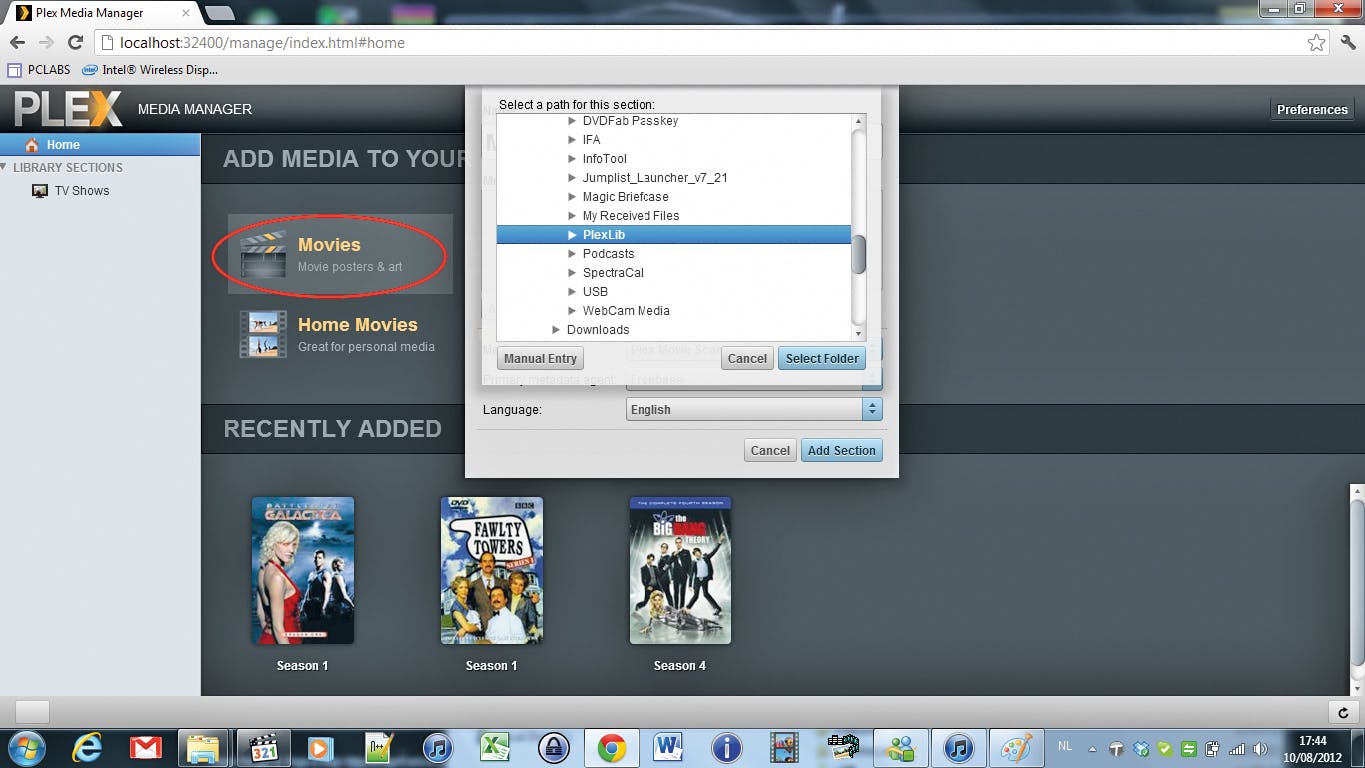Click the browser forward arrow
1365x768 pixels.
[46, 43]
